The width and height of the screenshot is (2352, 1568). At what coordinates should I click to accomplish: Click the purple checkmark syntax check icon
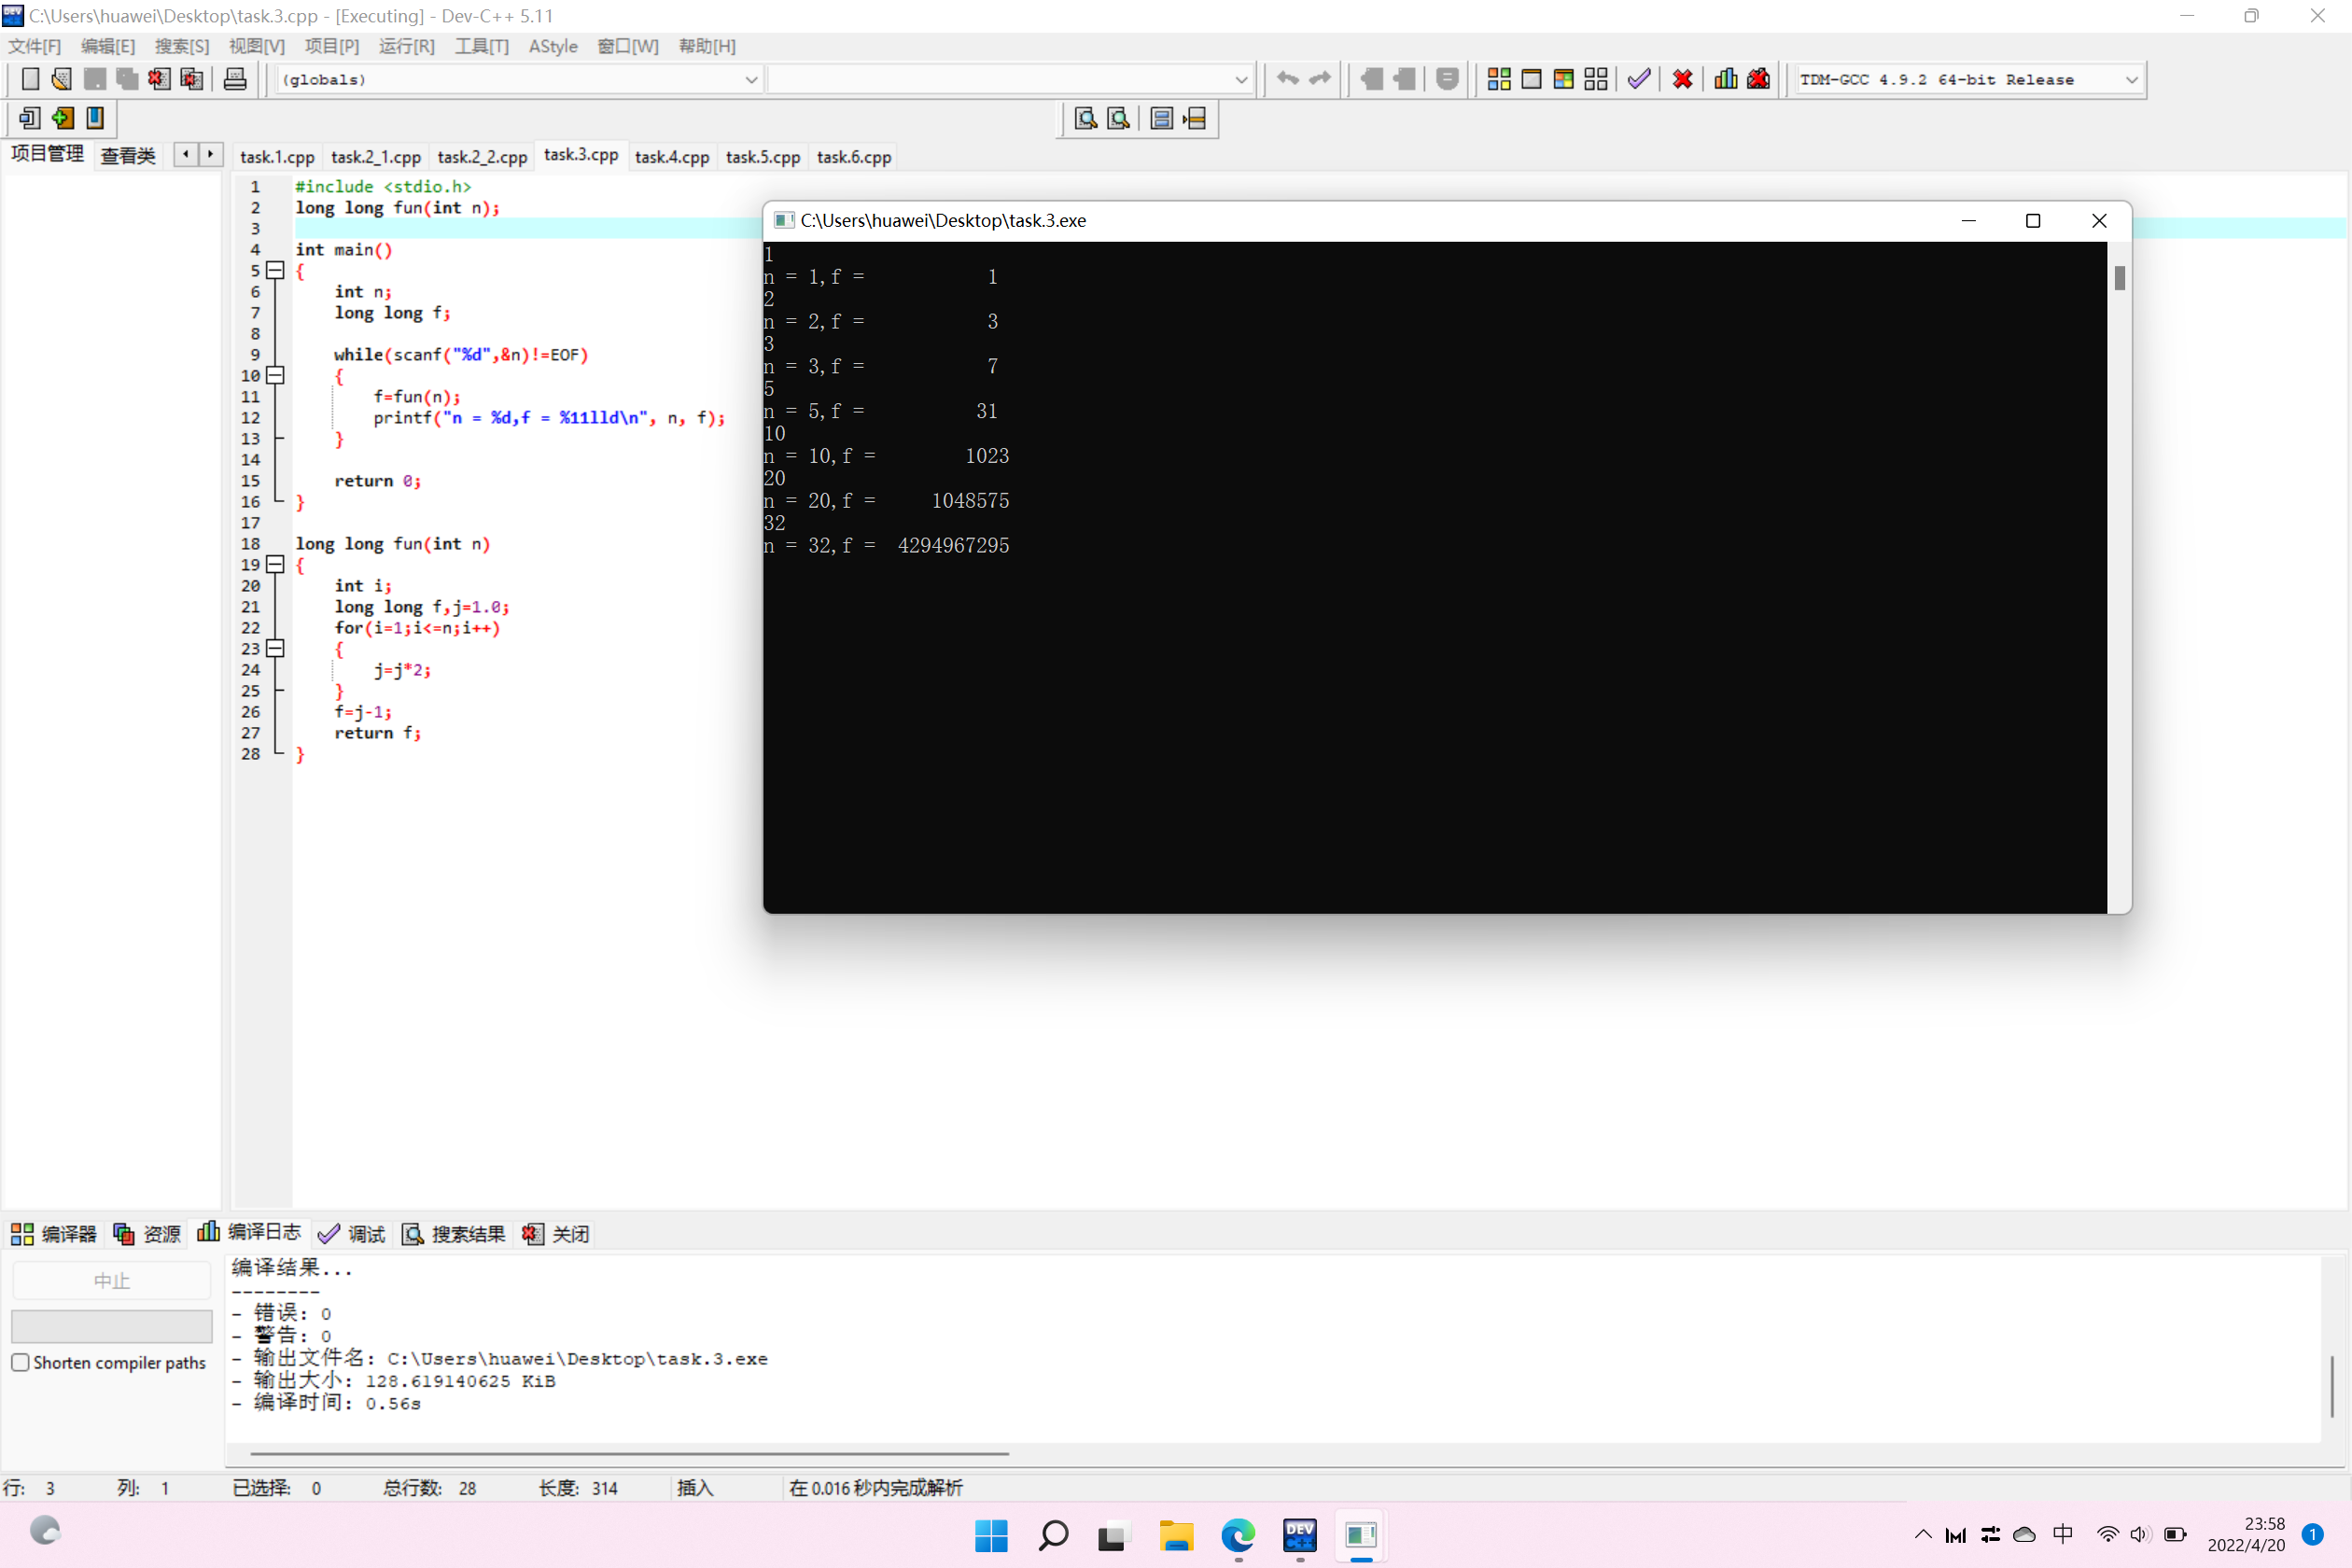1638,79
